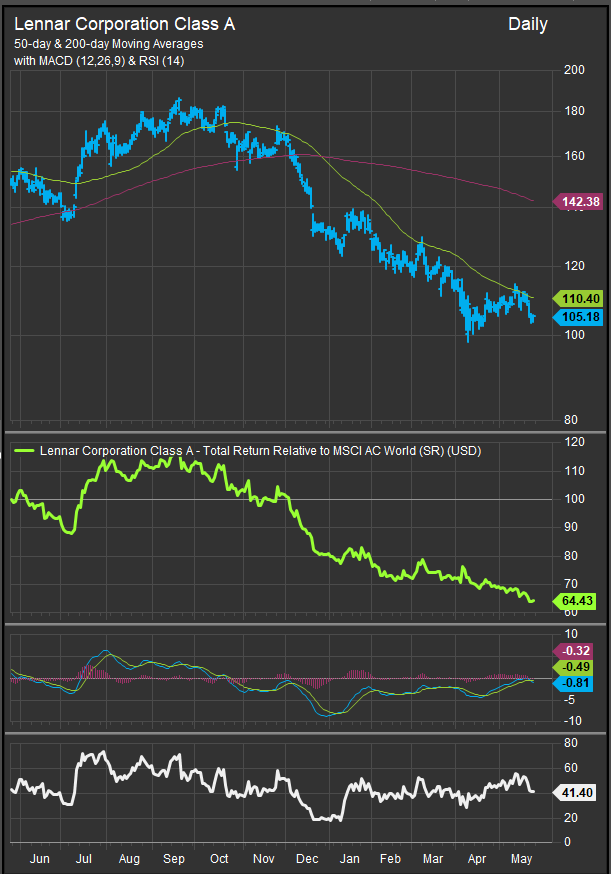This screenshot has width=611, height=874.
Task: Click the Lennar Corporation Class A title
Action: pyautogui.click(x=125, y=24)
